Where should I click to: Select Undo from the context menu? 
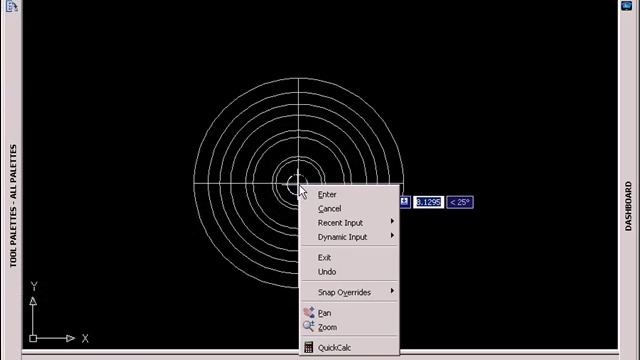tap(349, 272)
